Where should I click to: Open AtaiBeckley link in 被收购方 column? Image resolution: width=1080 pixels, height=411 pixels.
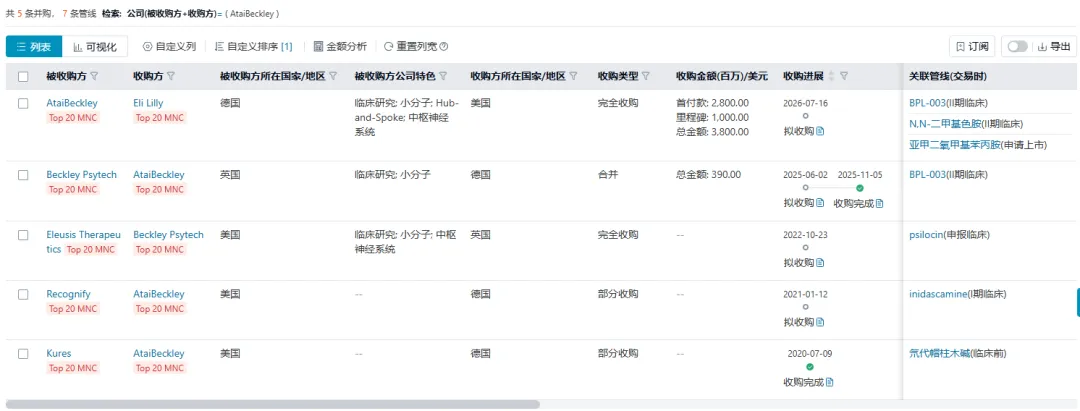coord(72,103)
